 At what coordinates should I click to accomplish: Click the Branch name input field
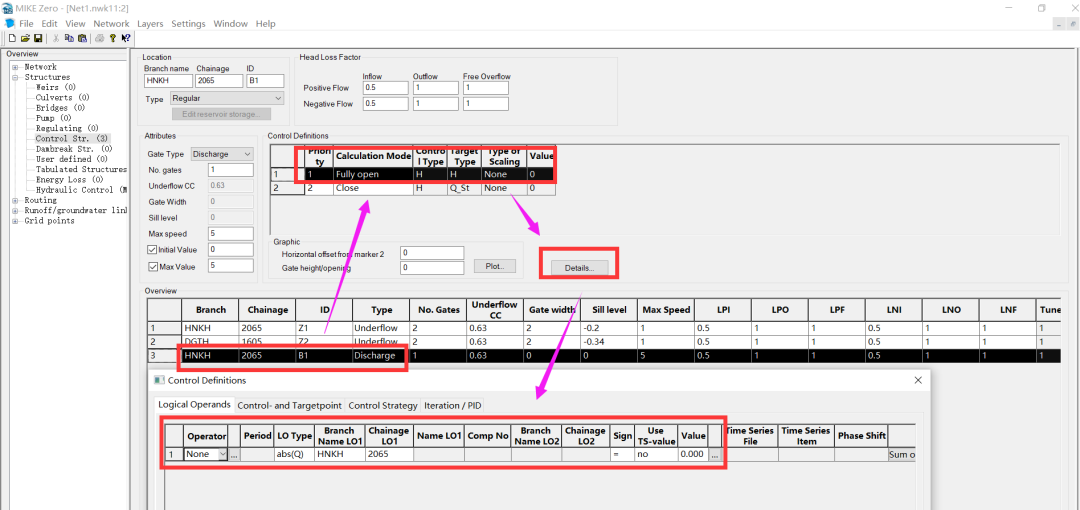[169, 81]
